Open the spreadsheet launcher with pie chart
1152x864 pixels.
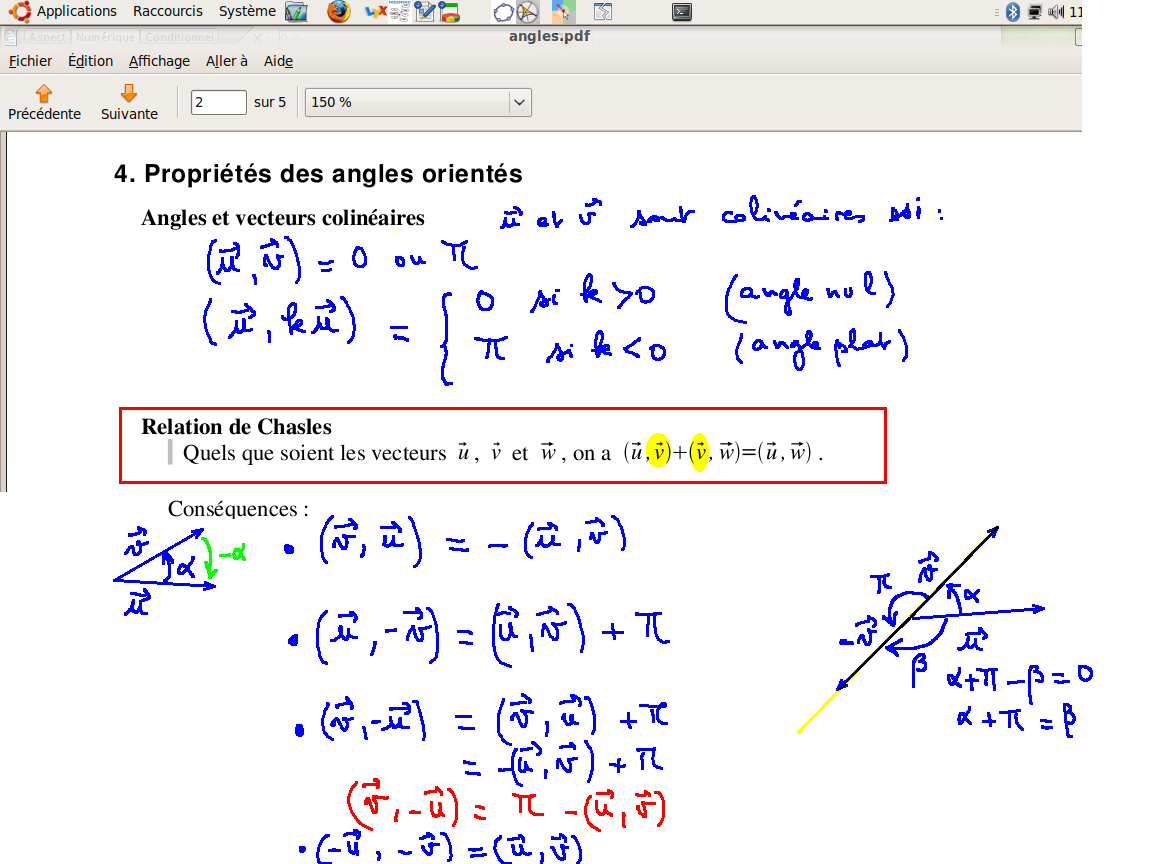click(449, 12)
